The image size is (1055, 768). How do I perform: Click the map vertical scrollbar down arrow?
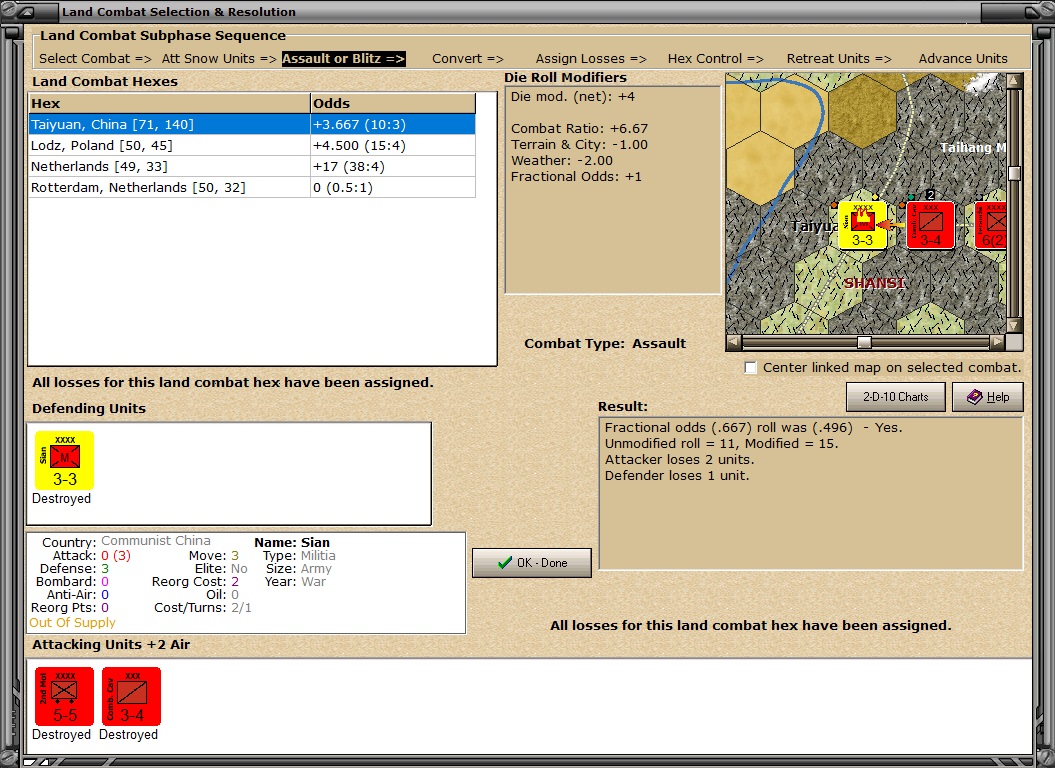click(1015, 326)
